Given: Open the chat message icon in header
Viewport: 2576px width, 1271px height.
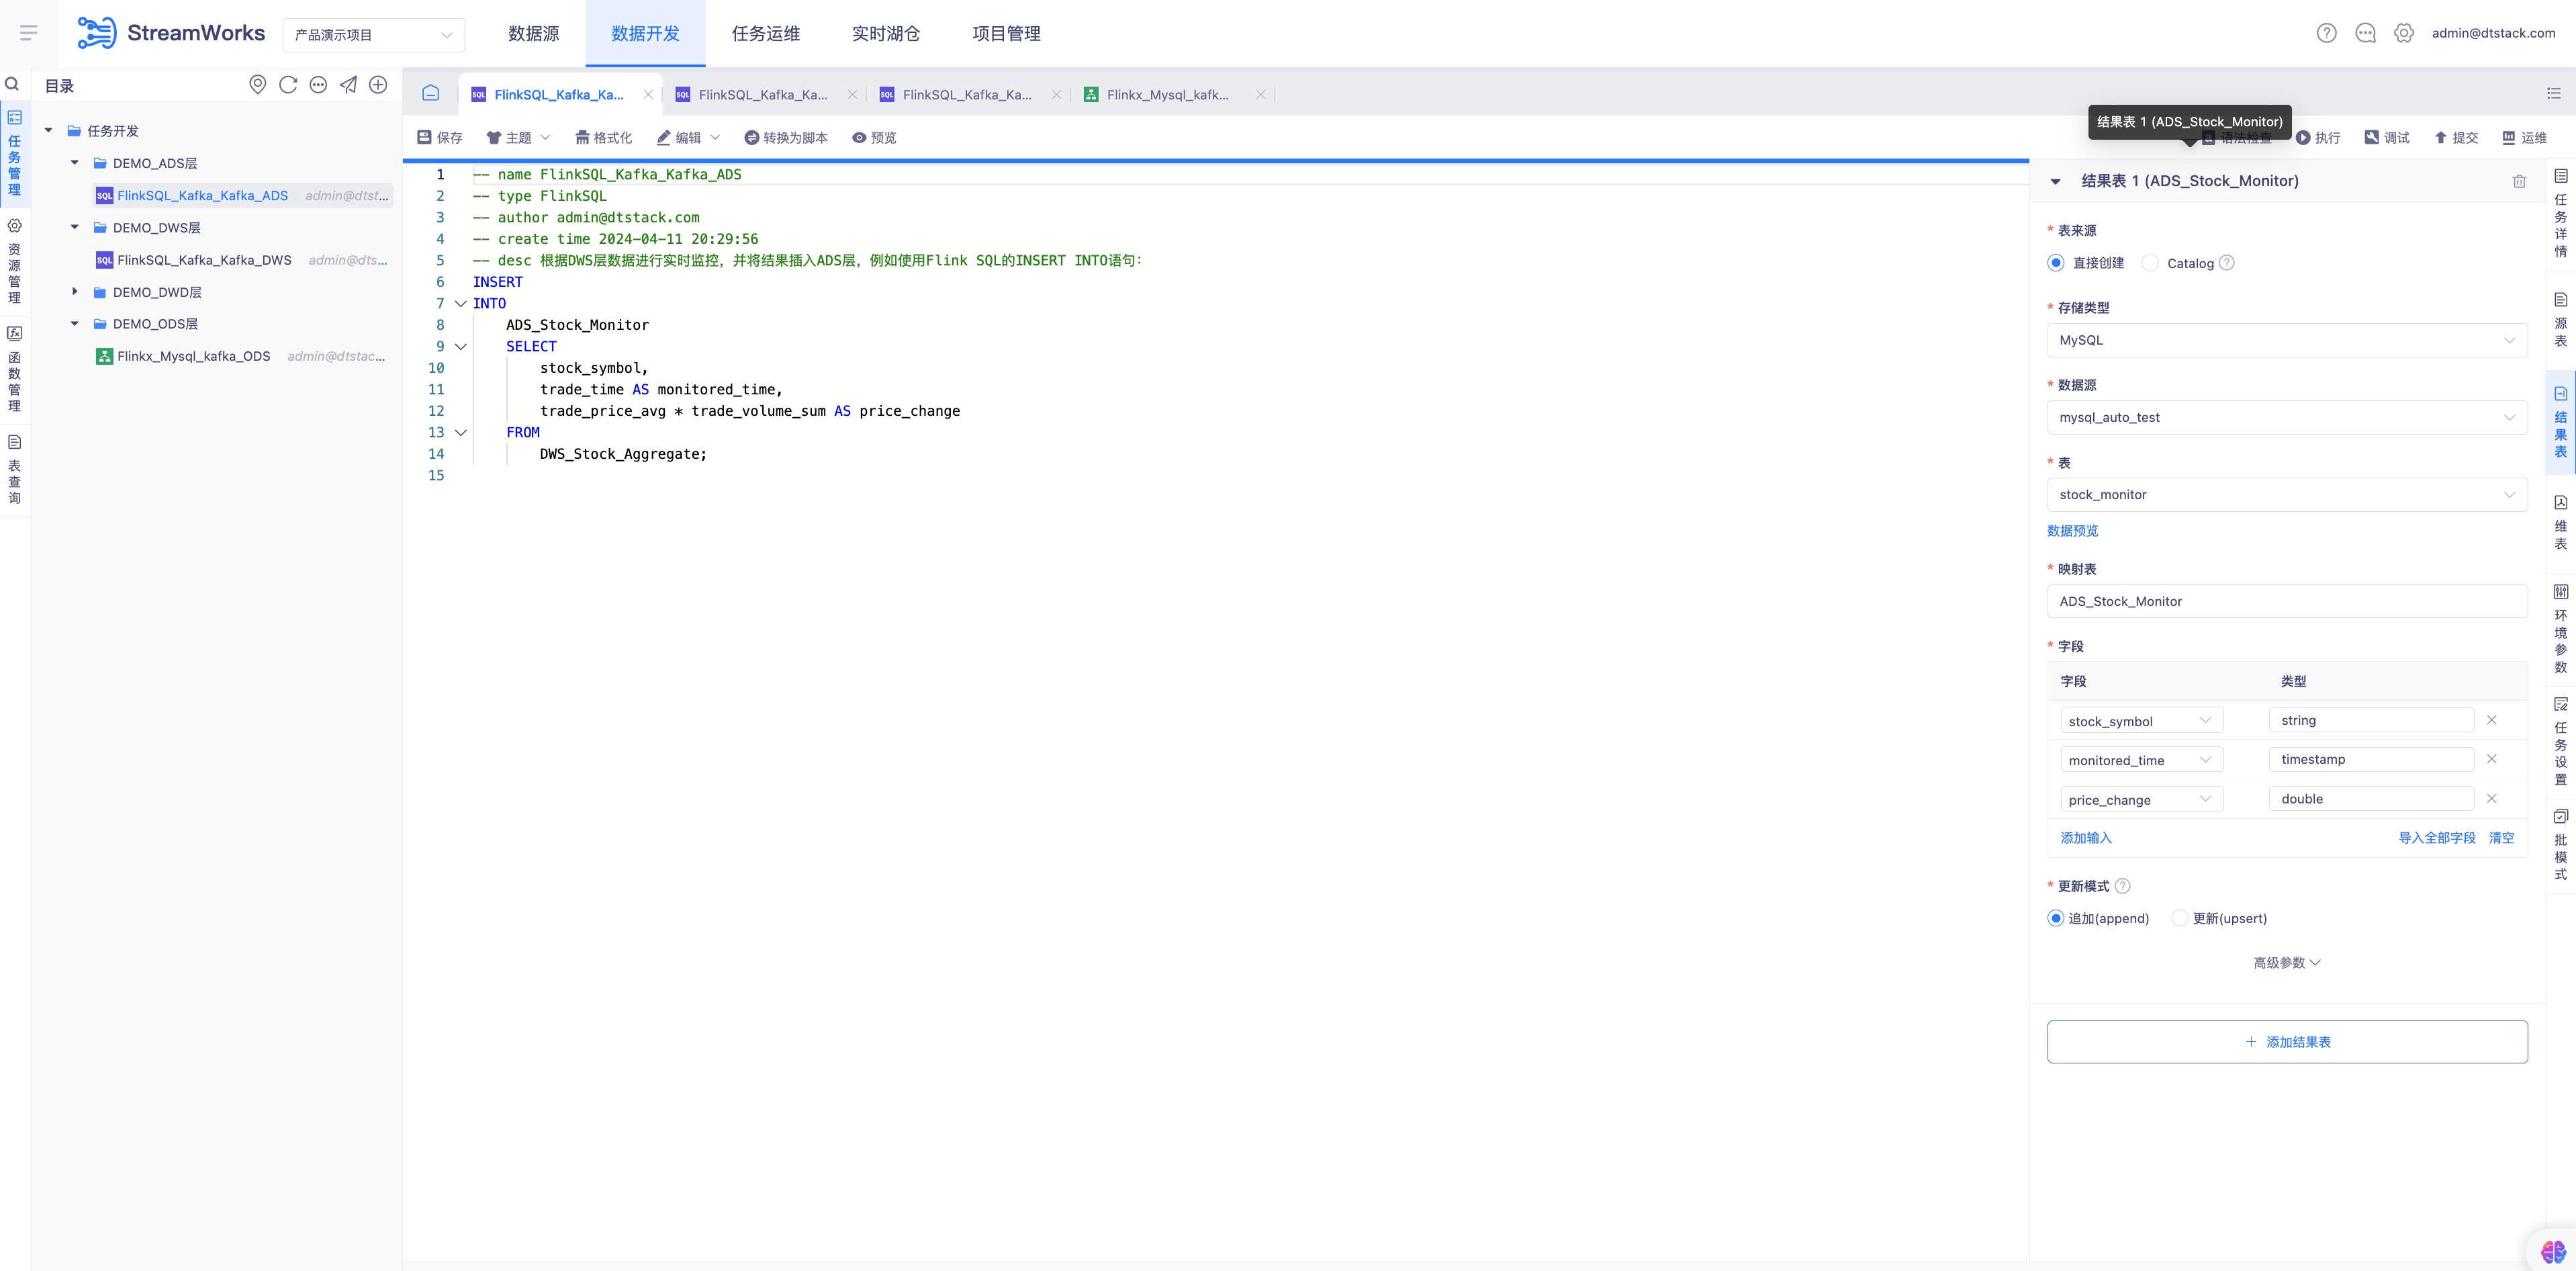Looking at the screenshot, I should point(2365,33).
